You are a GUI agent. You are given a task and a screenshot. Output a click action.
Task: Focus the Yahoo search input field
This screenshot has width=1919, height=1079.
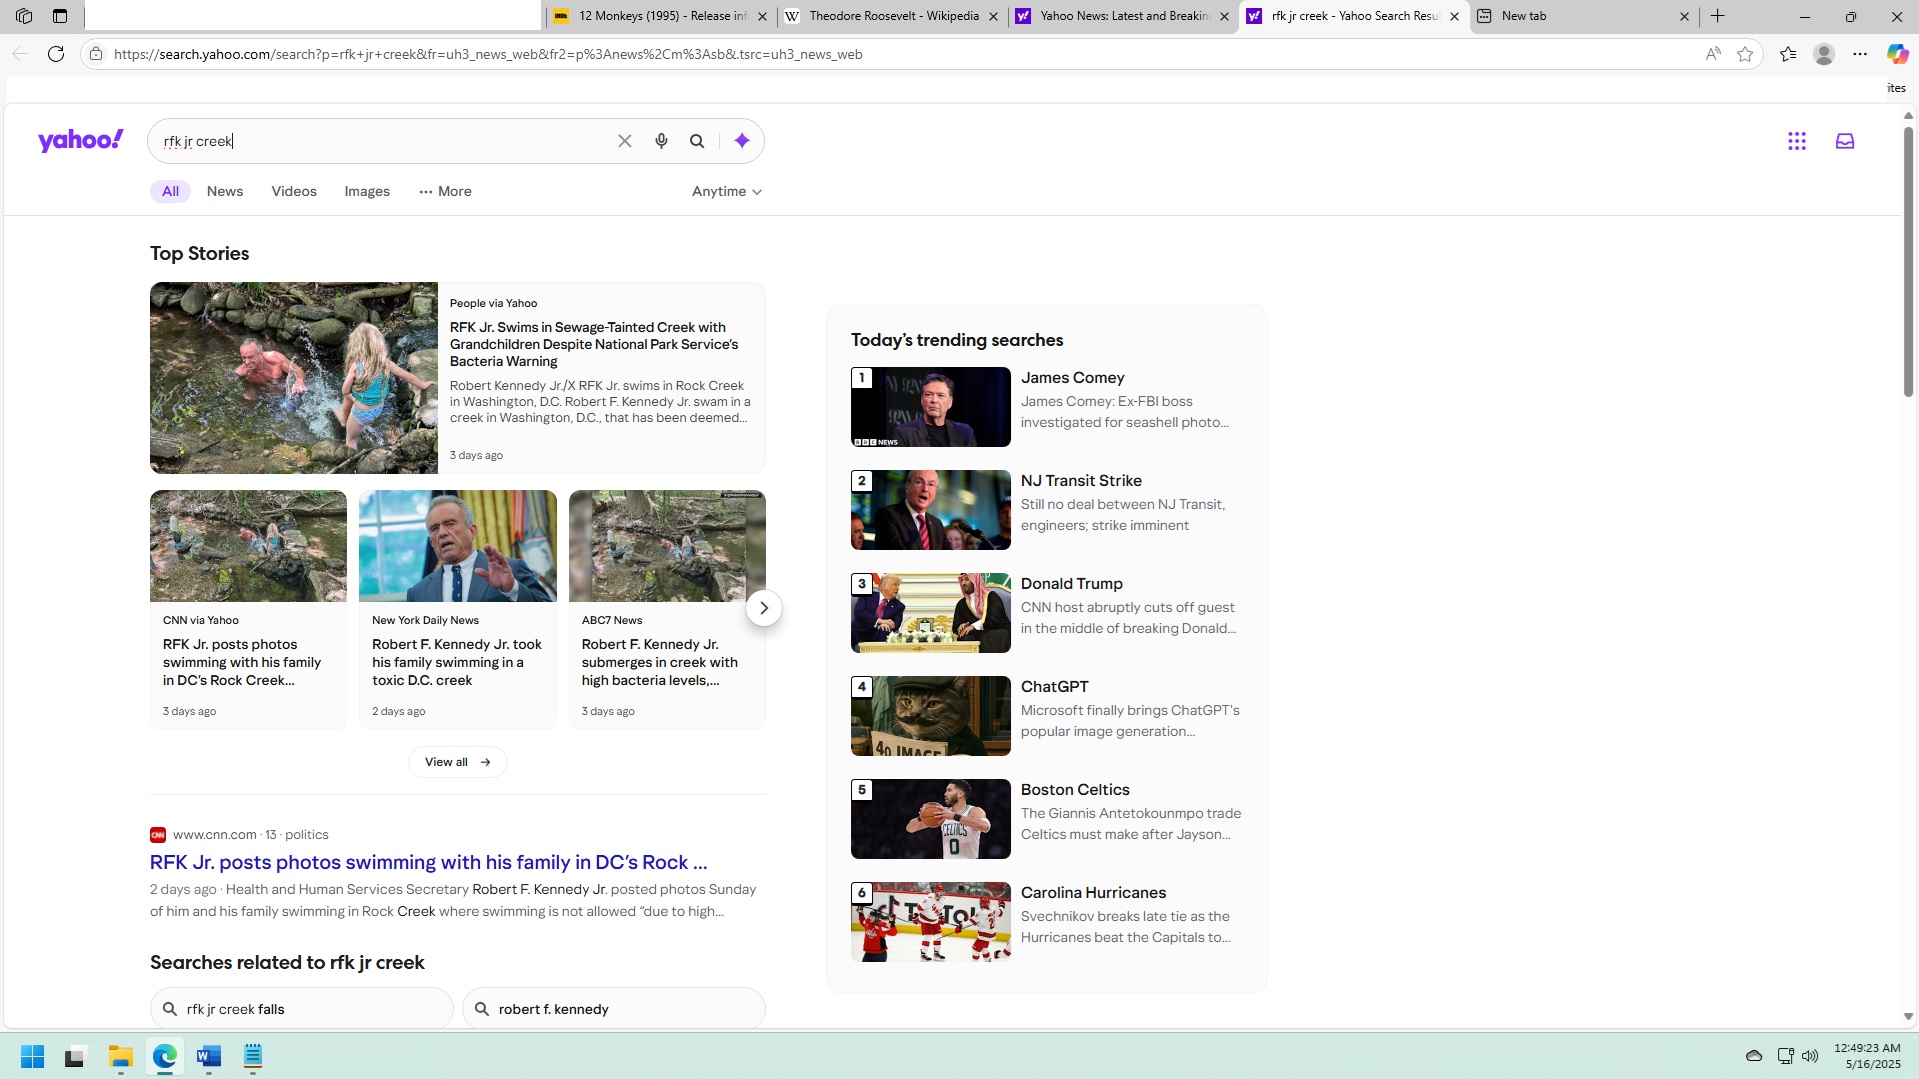pyautogui.click(x=386, y=141)
